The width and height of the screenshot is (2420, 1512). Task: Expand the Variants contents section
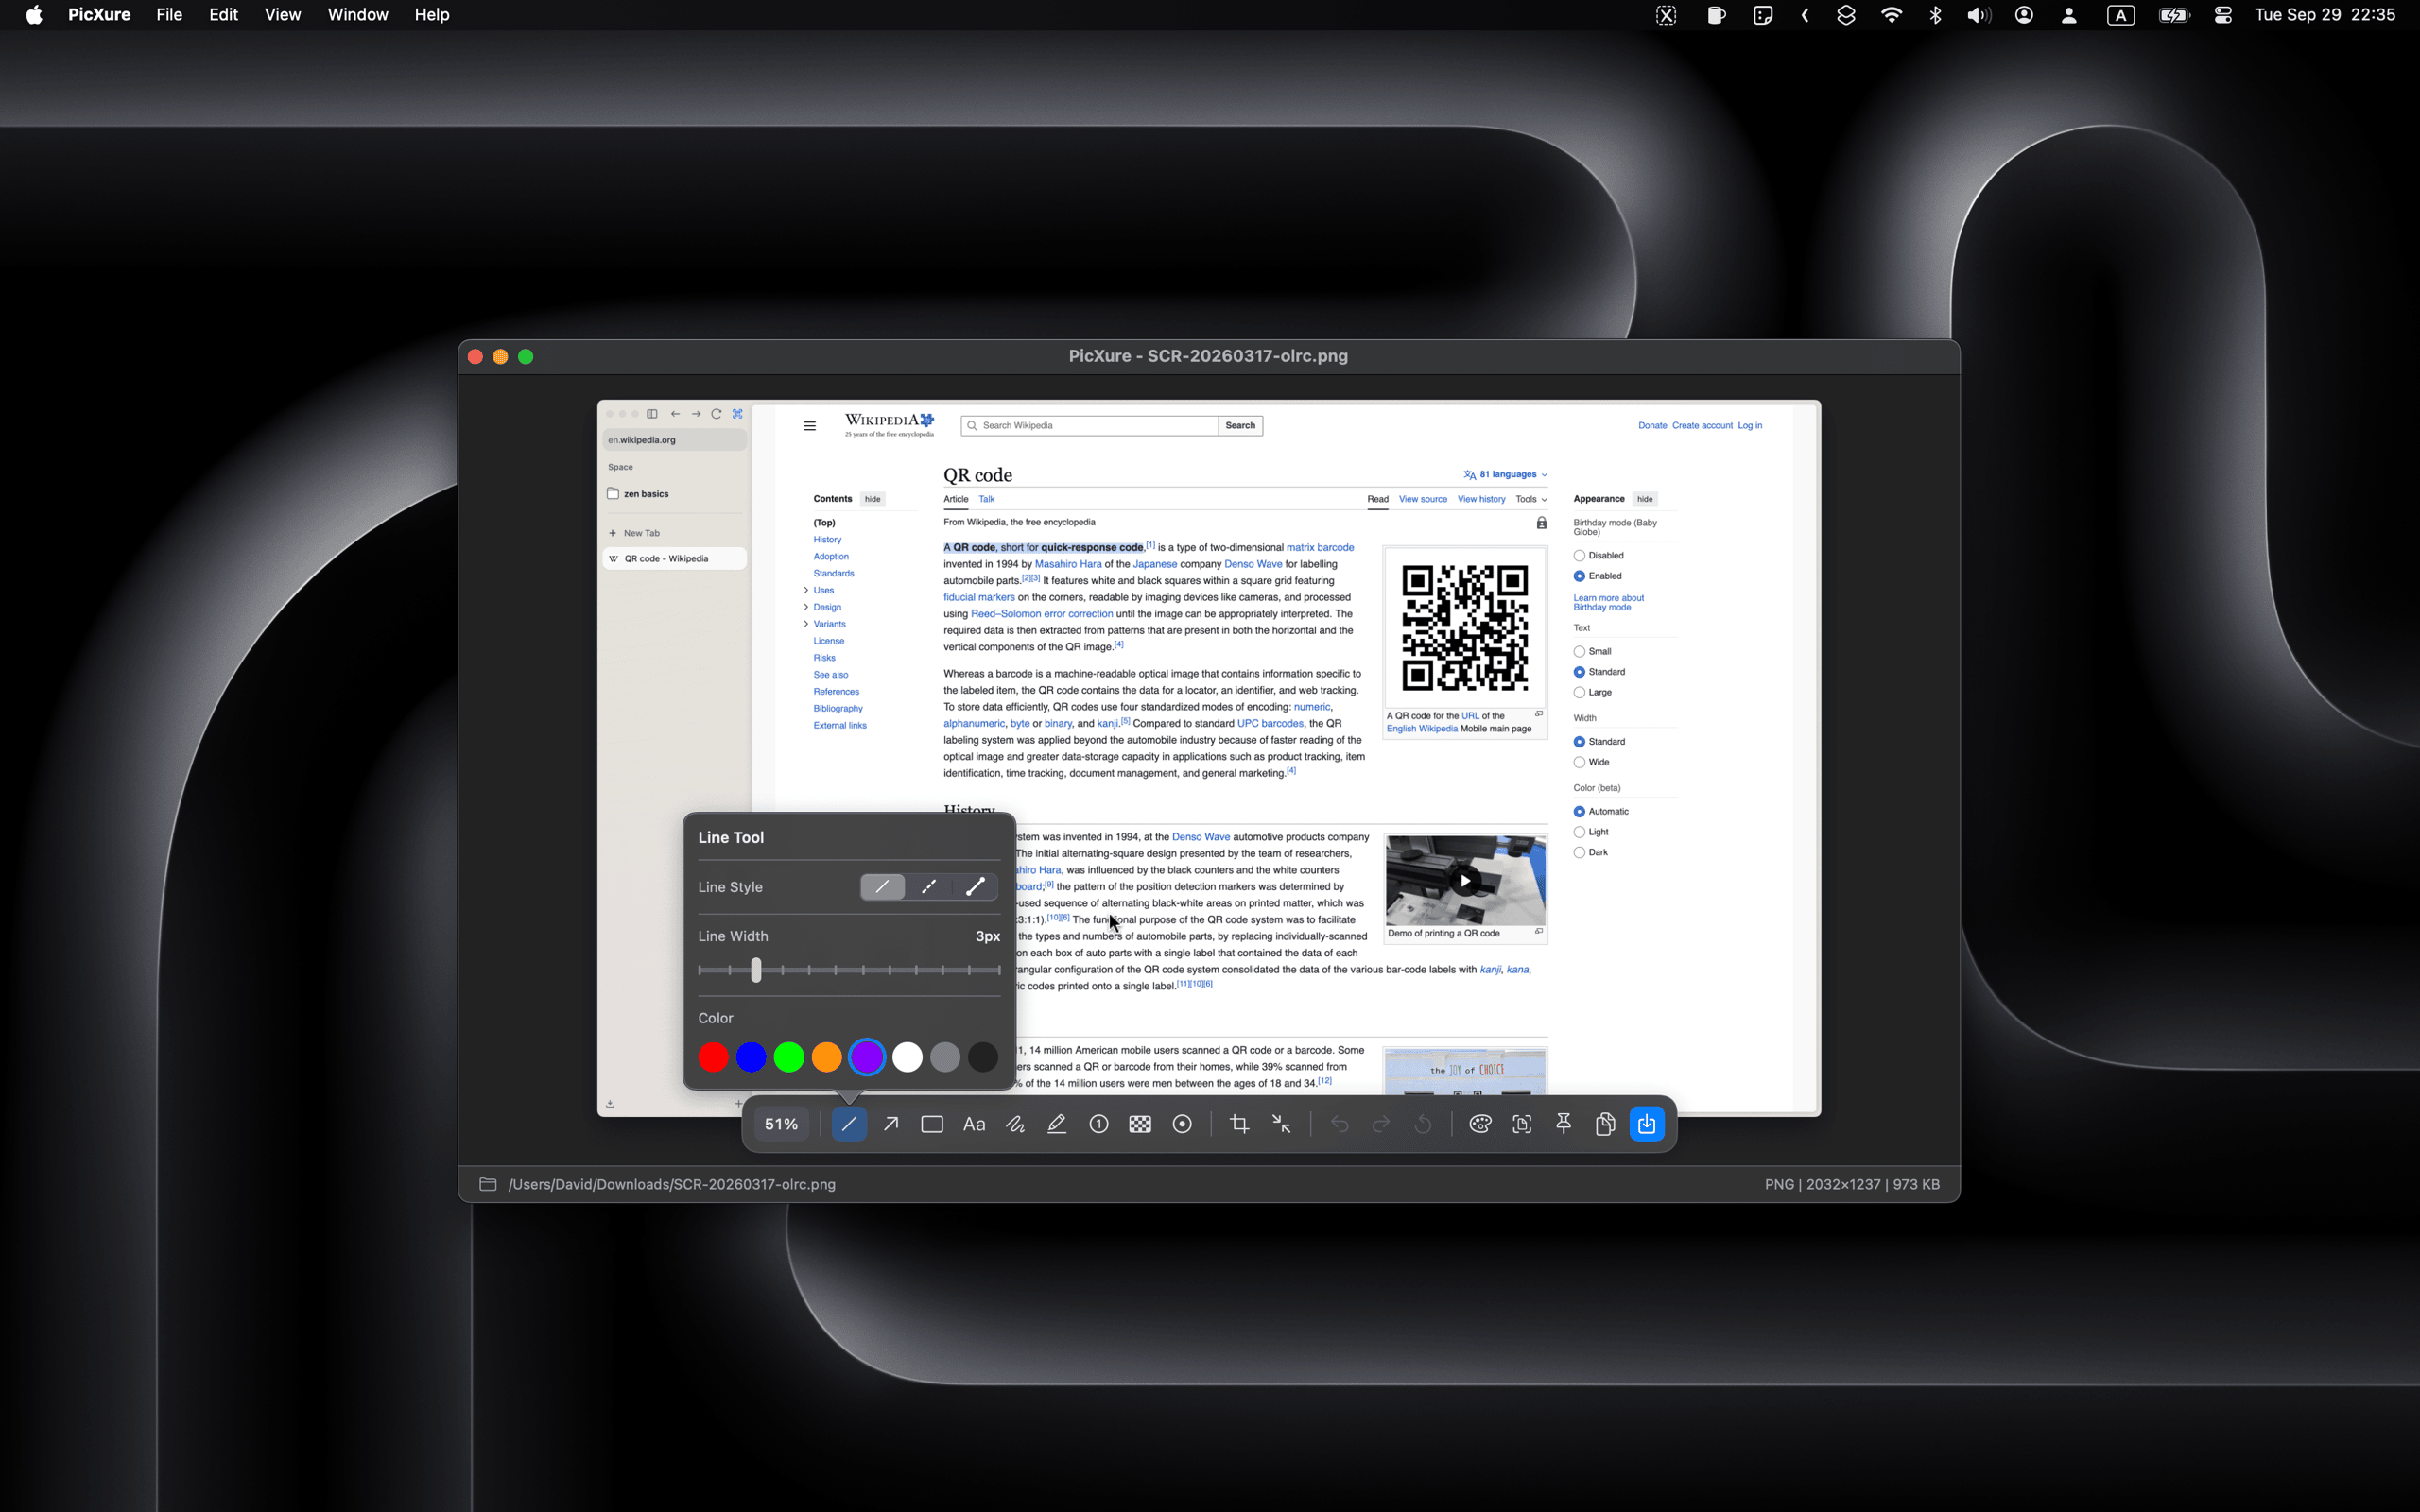[x=806, y=624]
